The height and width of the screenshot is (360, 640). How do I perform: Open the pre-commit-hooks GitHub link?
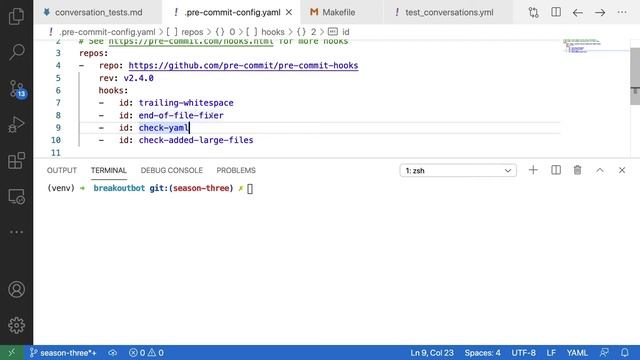(243, 66)
